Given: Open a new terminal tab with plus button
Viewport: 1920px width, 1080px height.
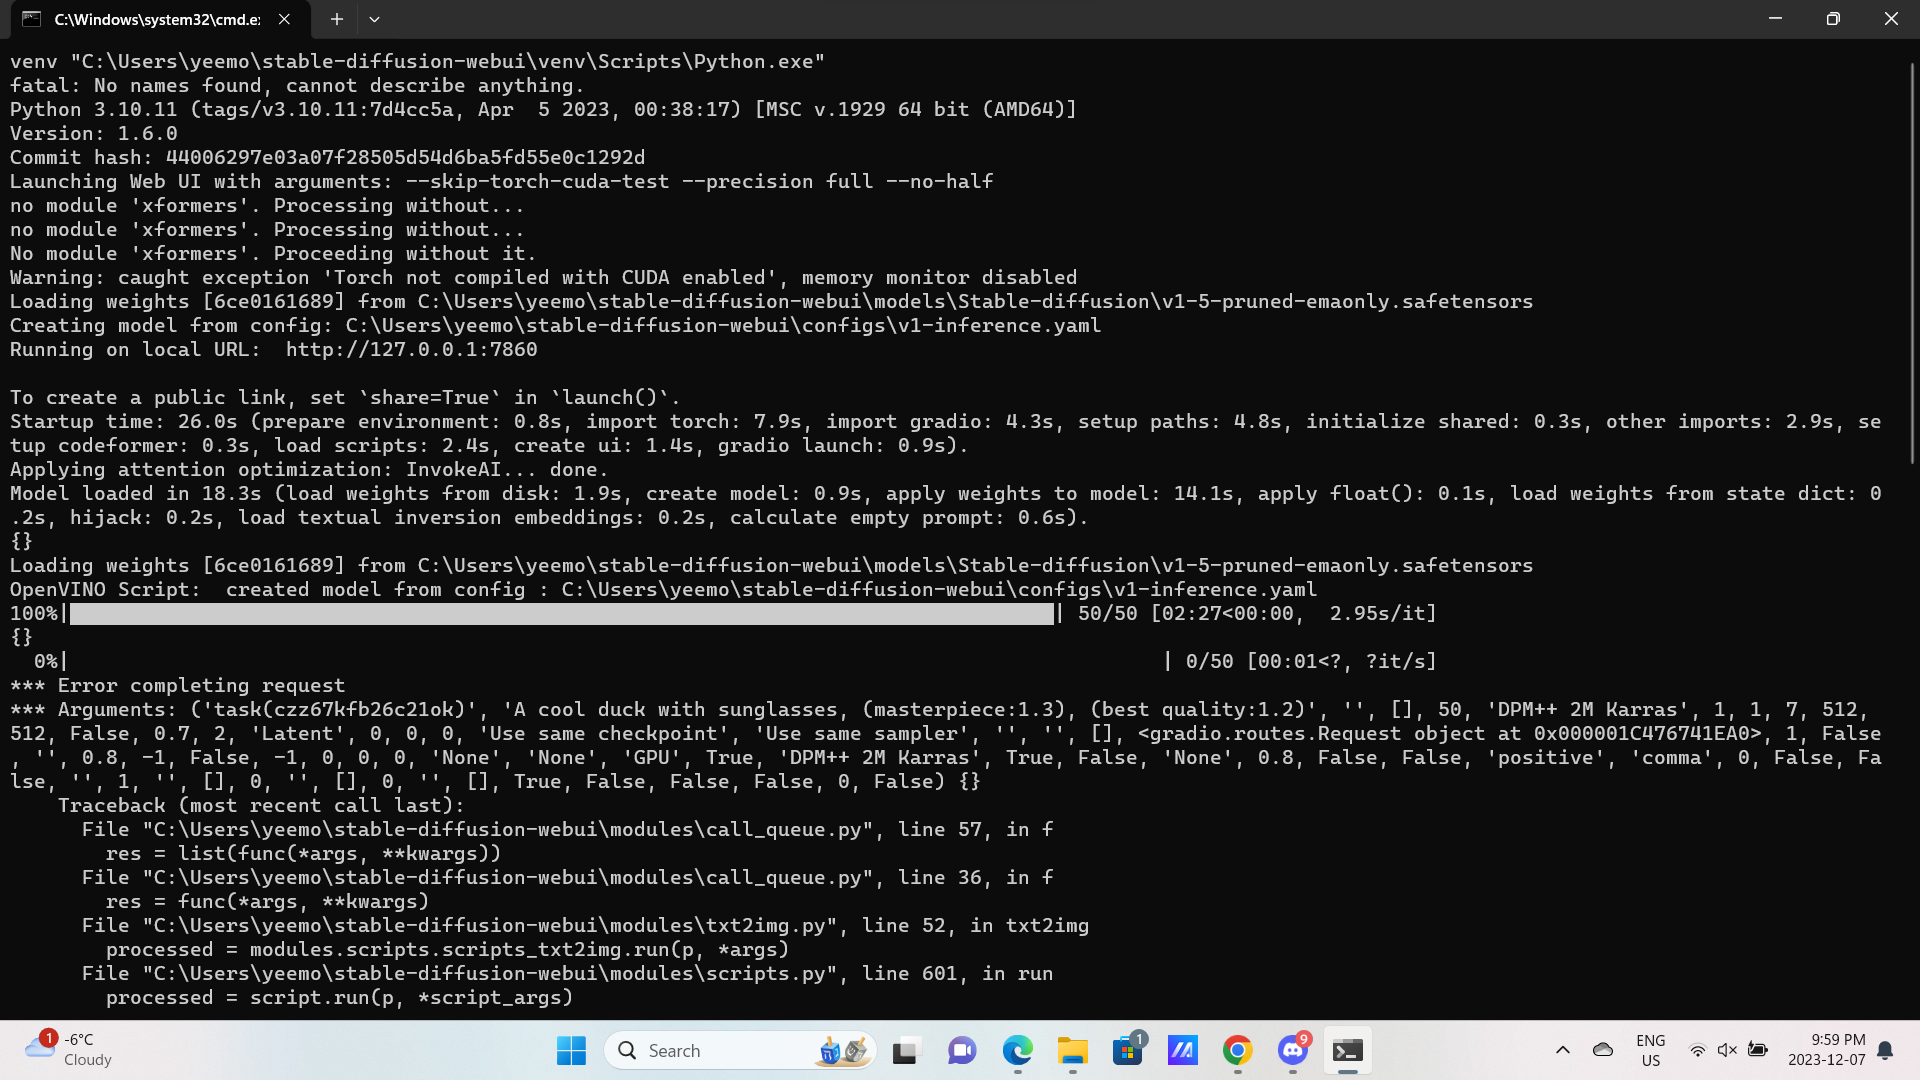Looking at the screenshot, I should tap(337, 19).
